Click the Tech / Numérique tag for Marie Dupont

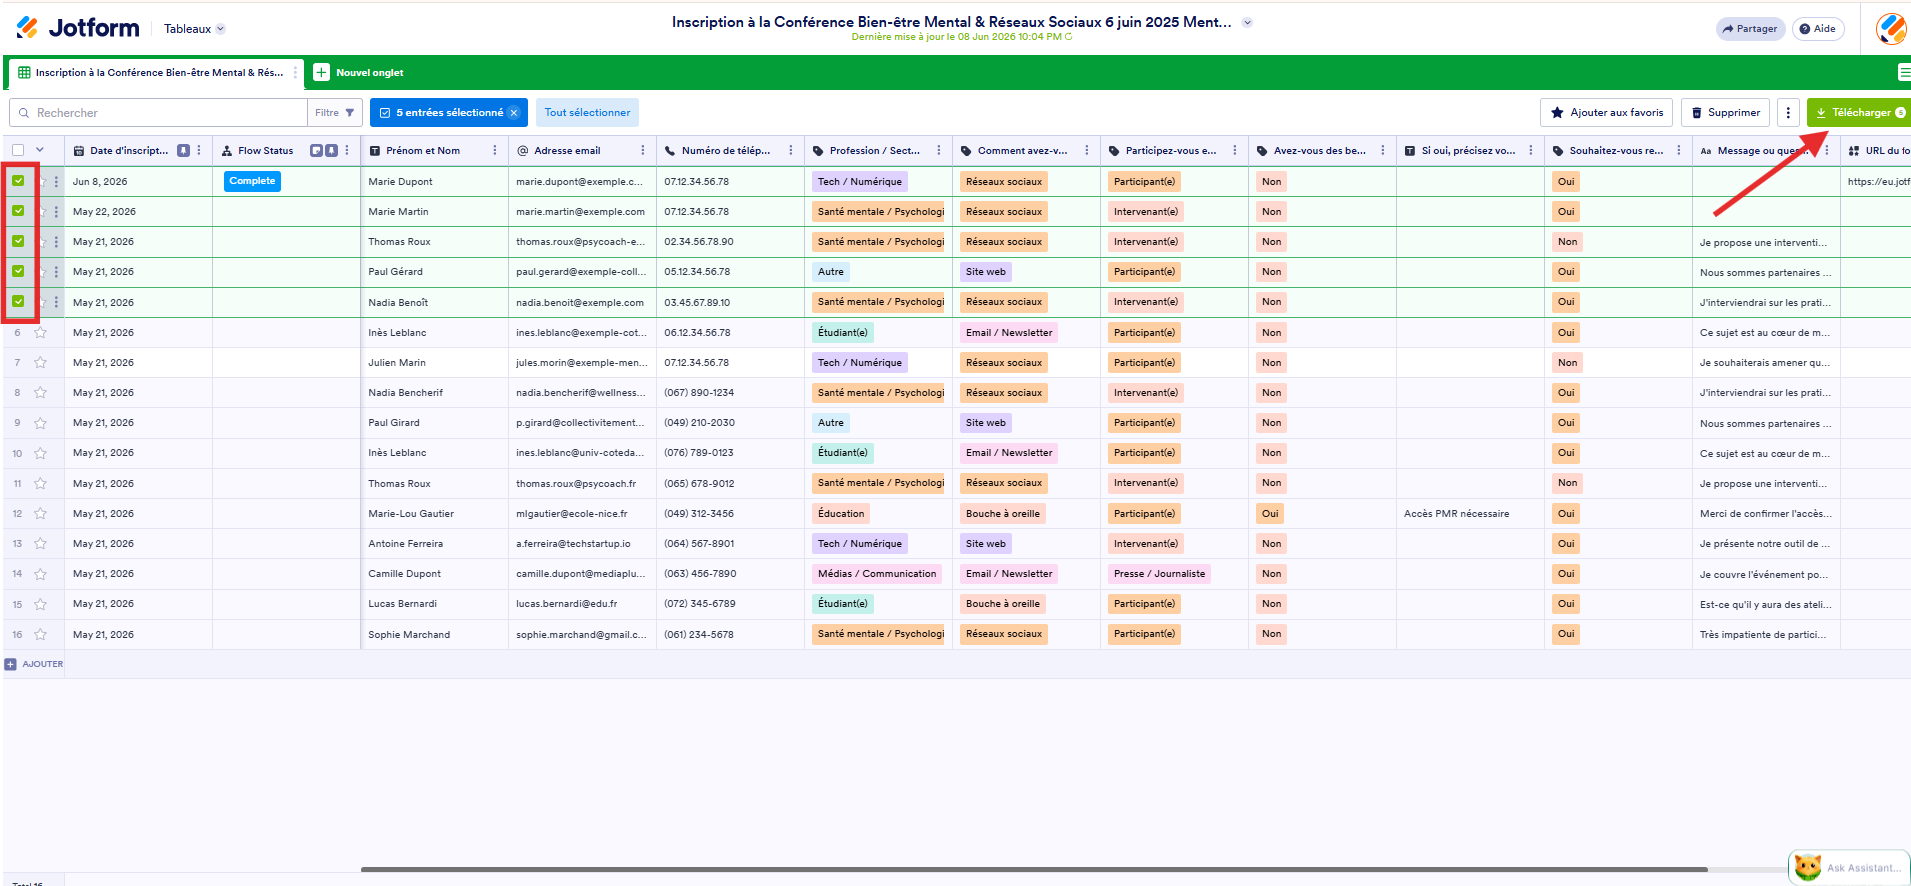pyautogui.click(x=860, y=181)
